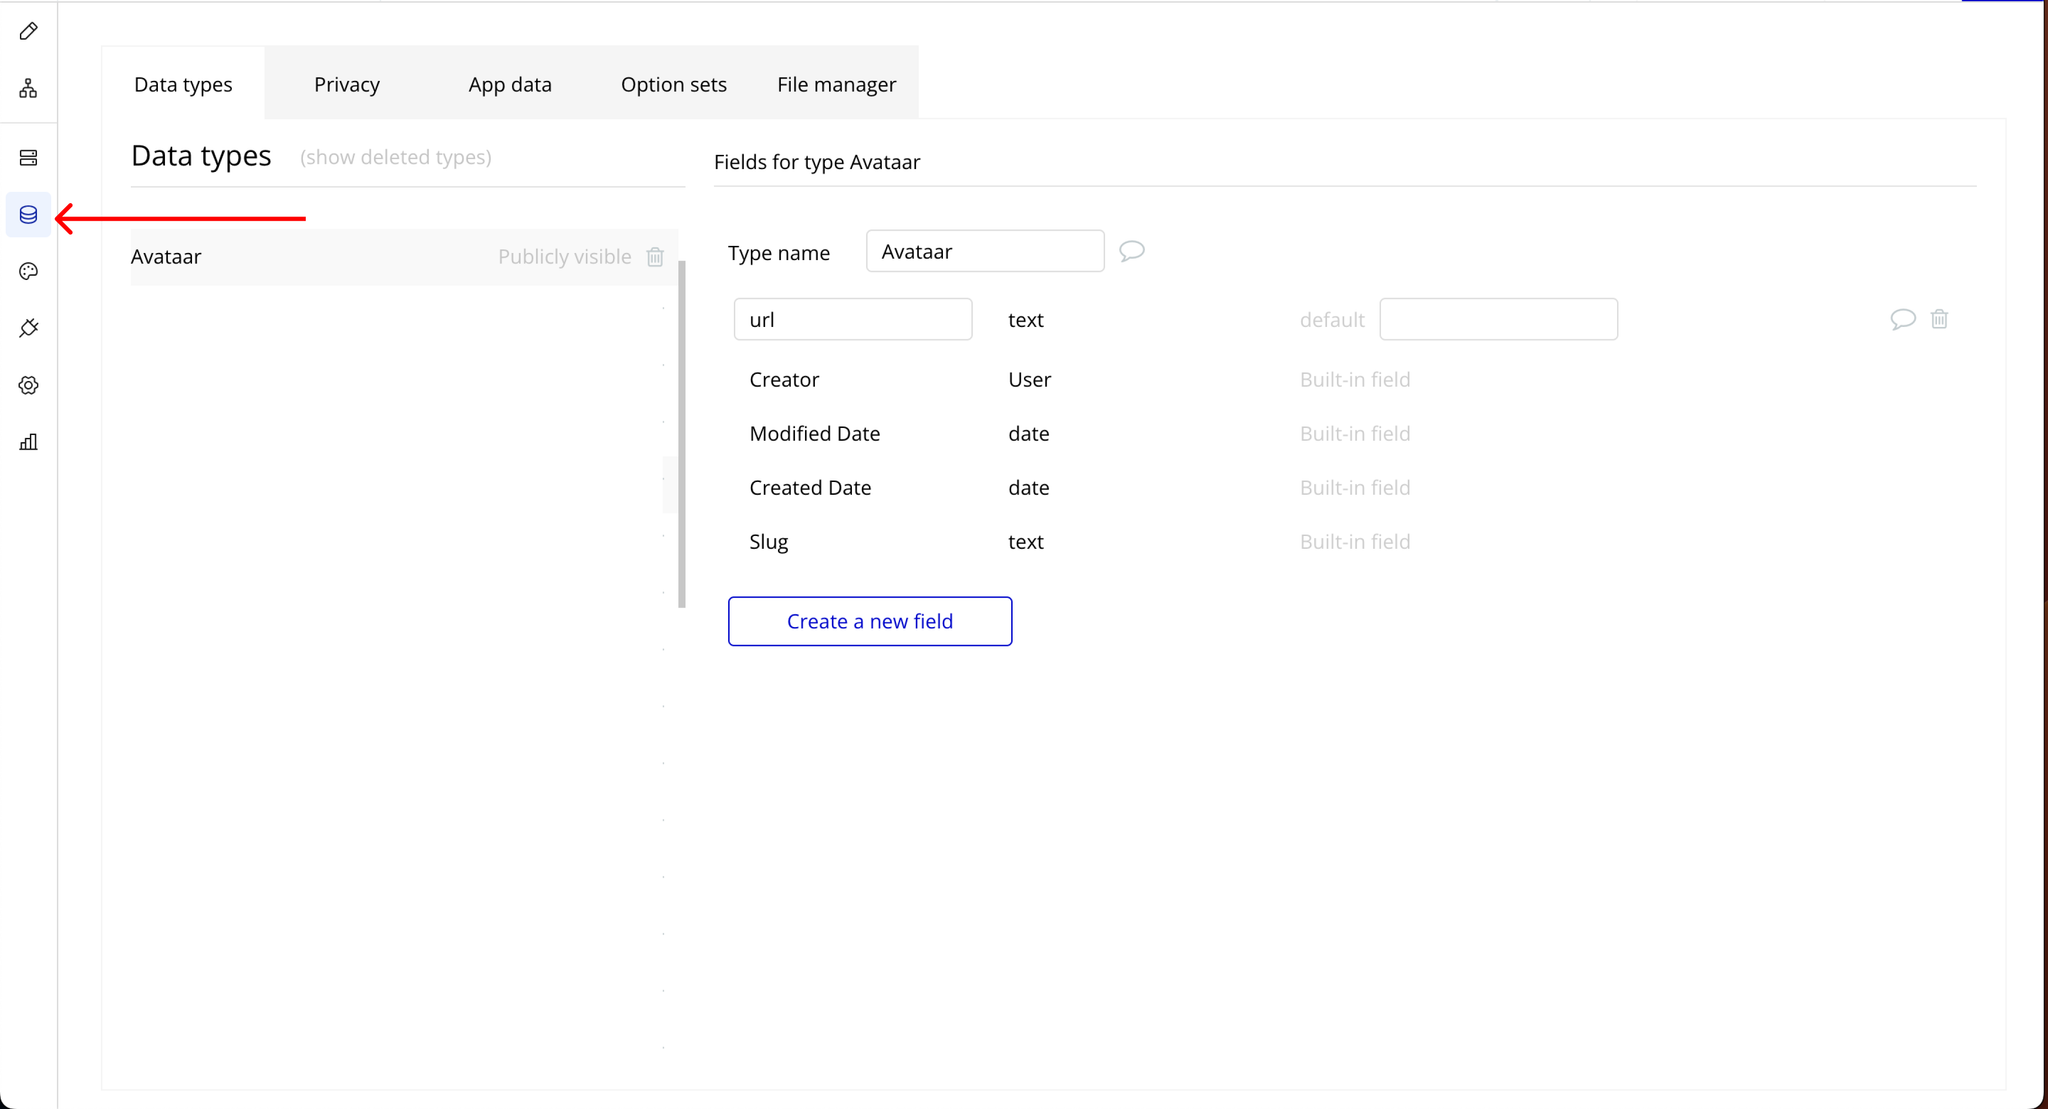Open the Backend workflows icon in sidebar
This screenshot has height=1109, width=2048.
28,158
